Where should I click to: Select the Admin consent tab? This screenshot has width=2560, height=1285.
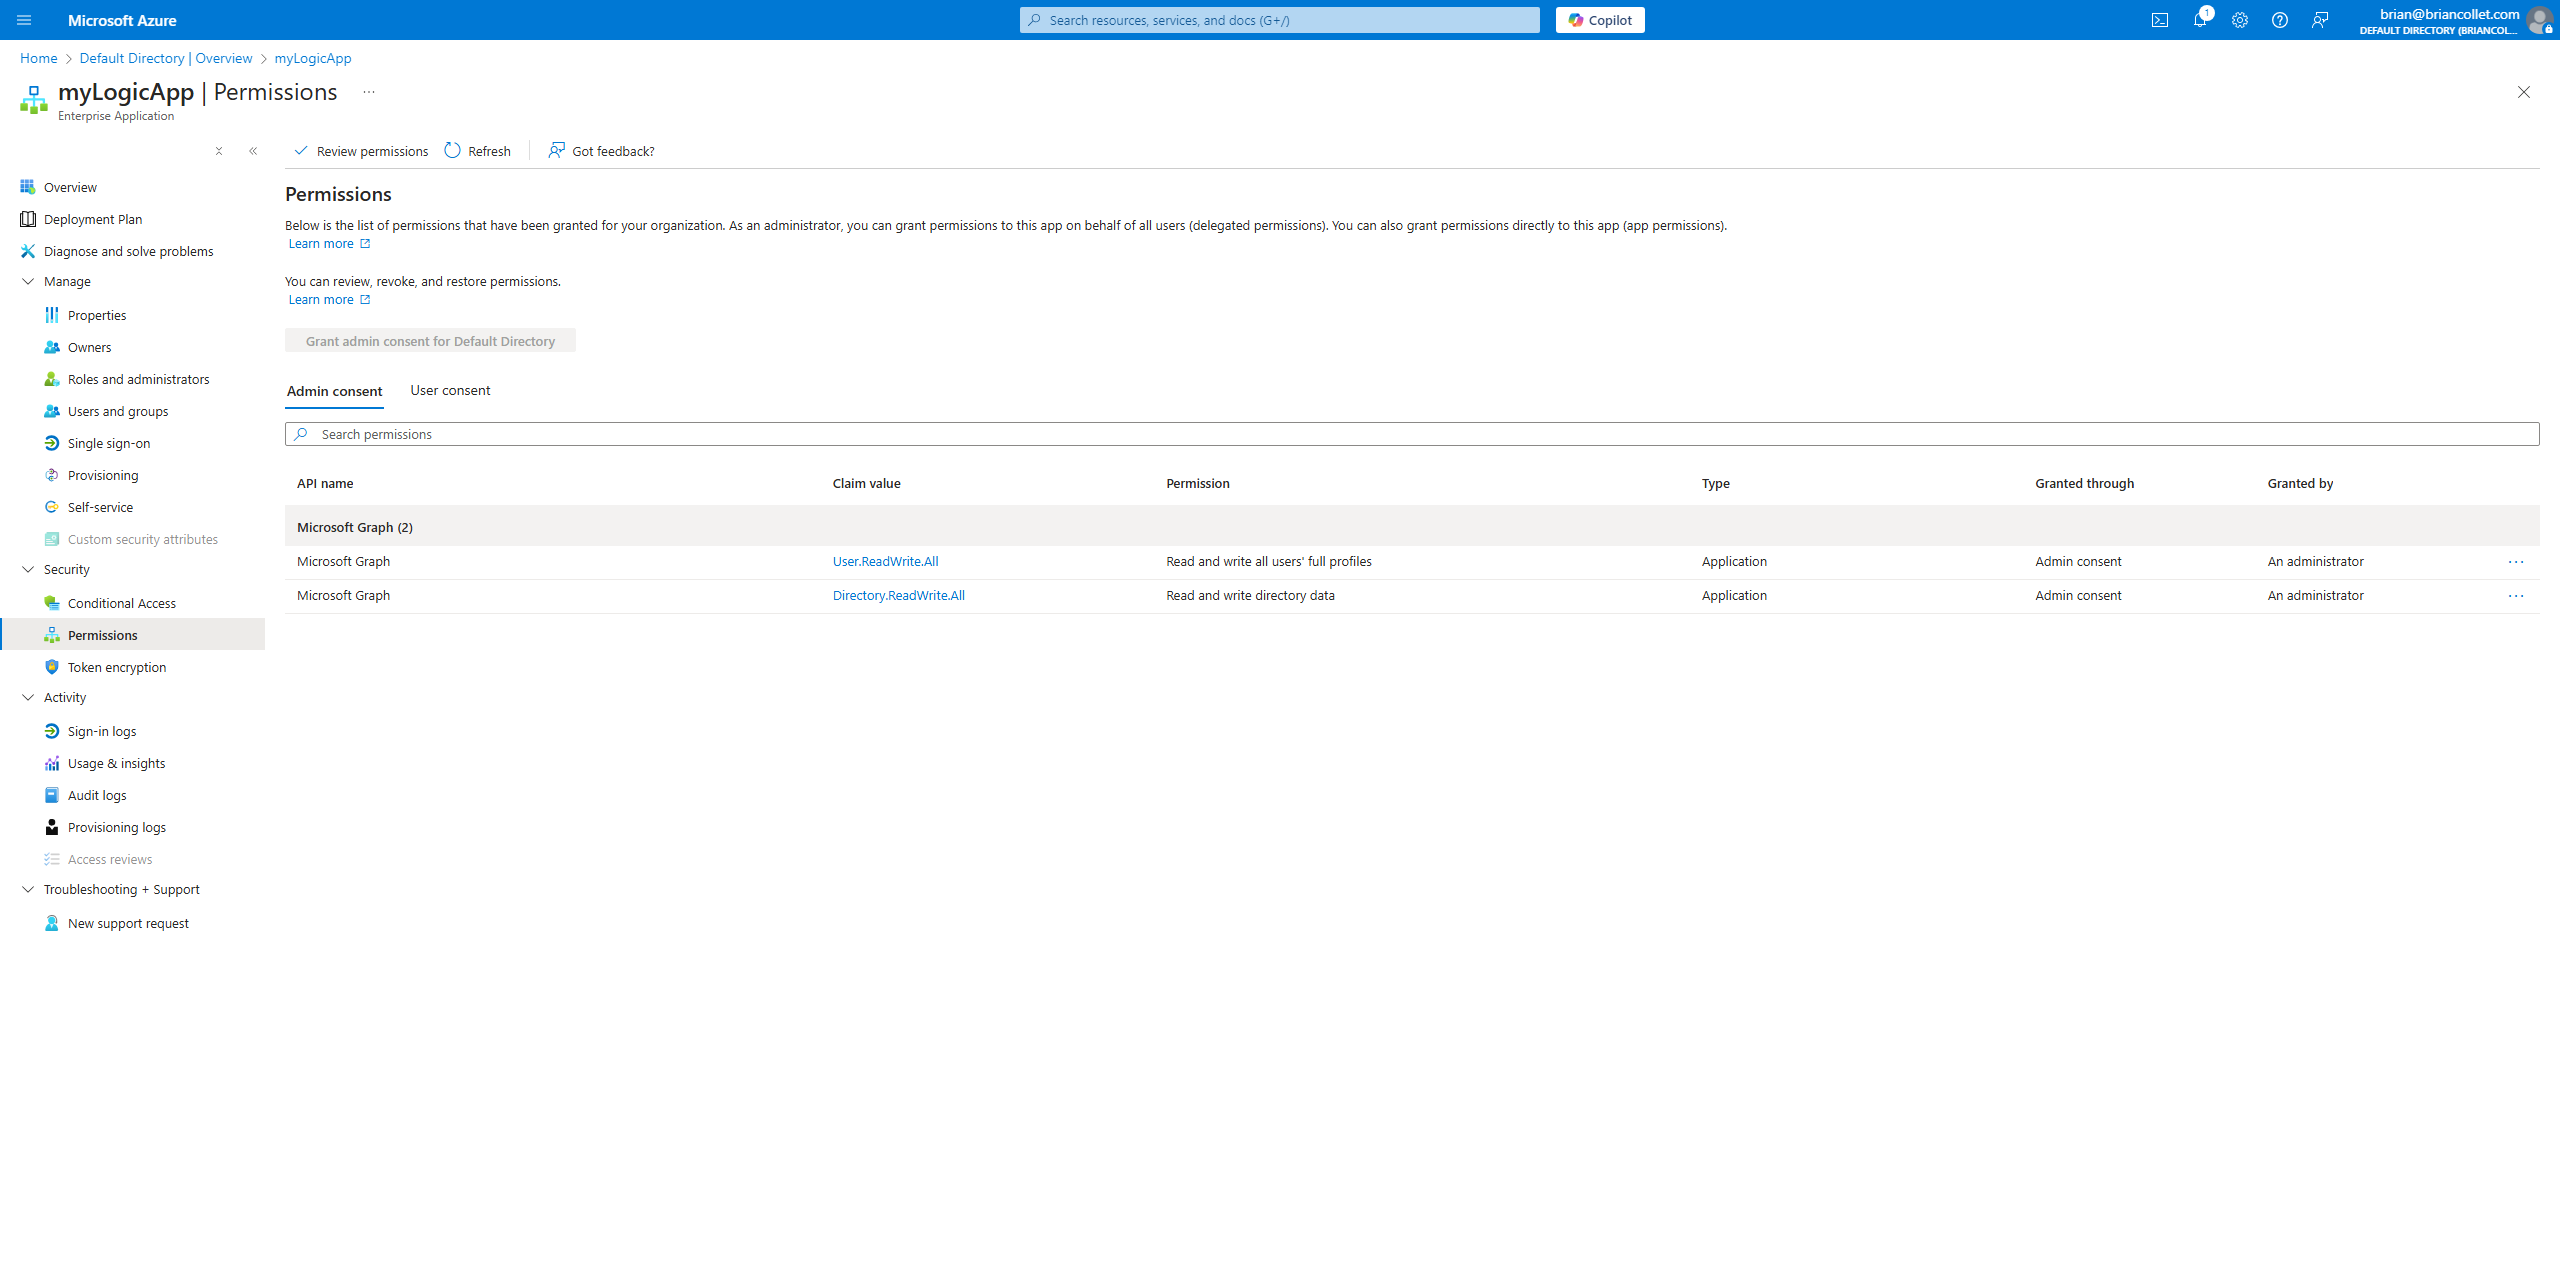click(334, 391)
